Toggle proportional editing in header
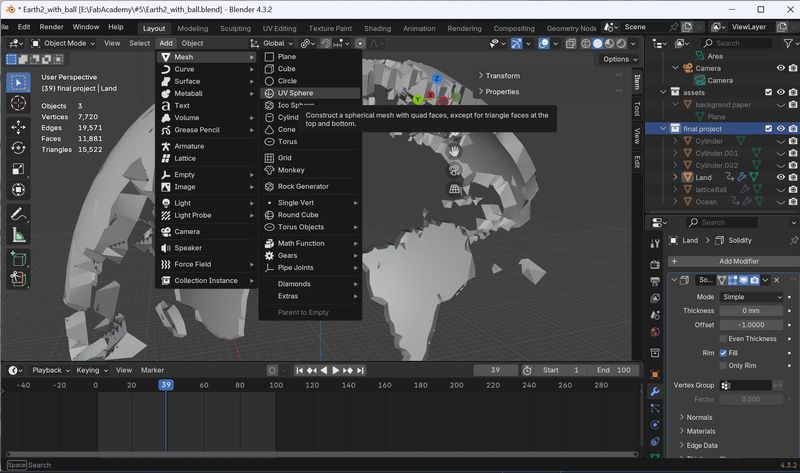Screen dimensions: 800x473 360,43
